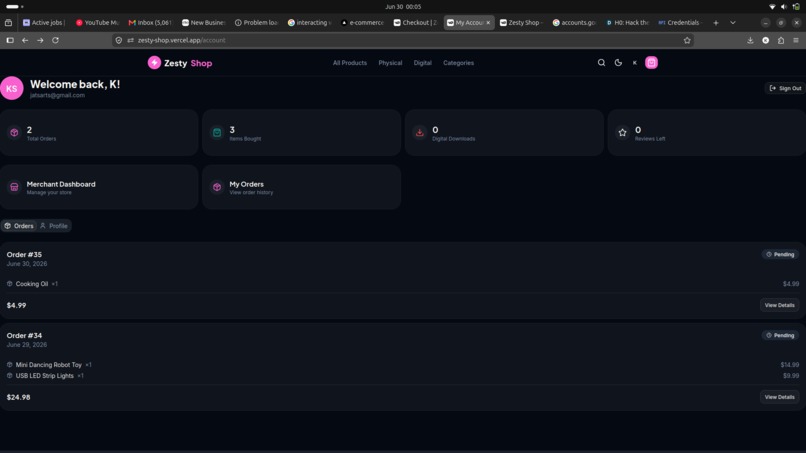Switch to the Orders tab

click(19, 226)
